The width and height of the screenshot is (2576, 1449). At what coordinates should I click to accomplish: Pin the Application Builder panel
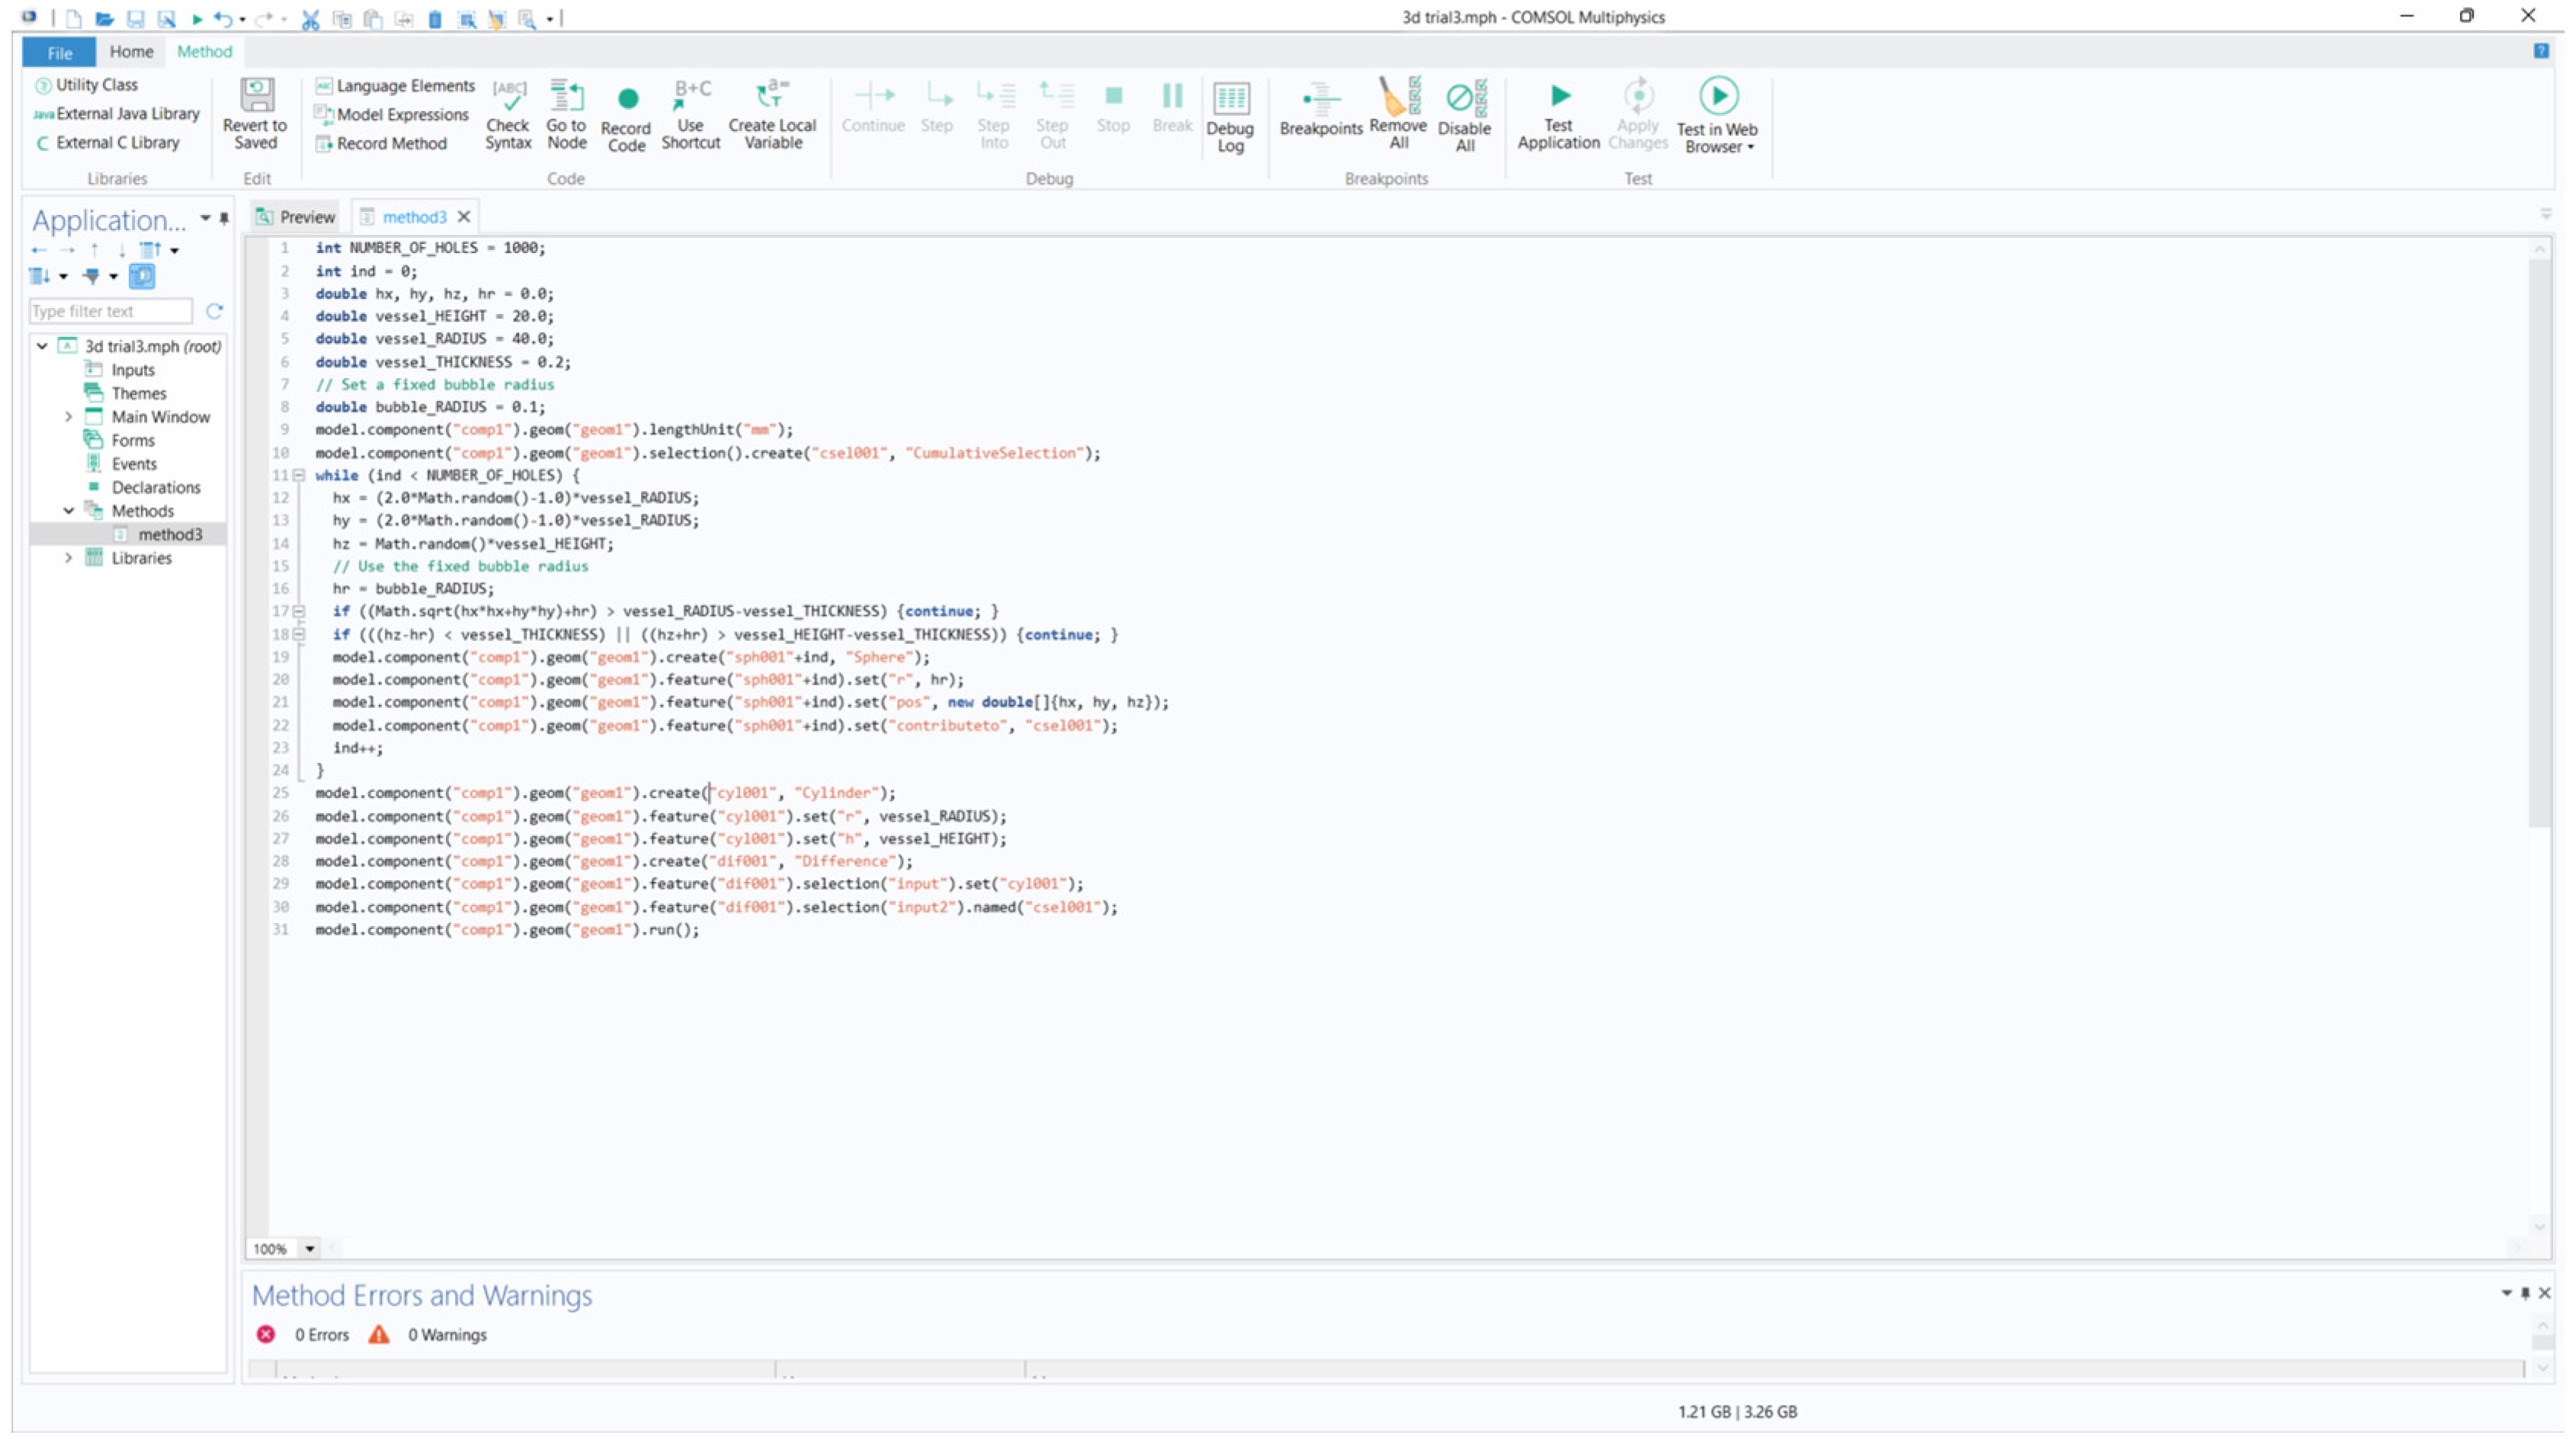pyautogui.click(x=224, y=219)
